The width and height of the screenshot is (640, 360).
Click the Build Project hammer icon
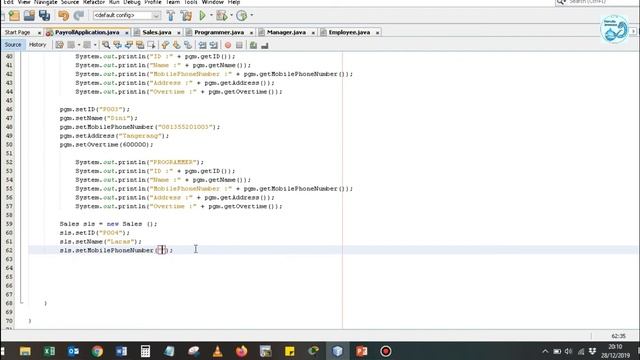click(171, 16)
